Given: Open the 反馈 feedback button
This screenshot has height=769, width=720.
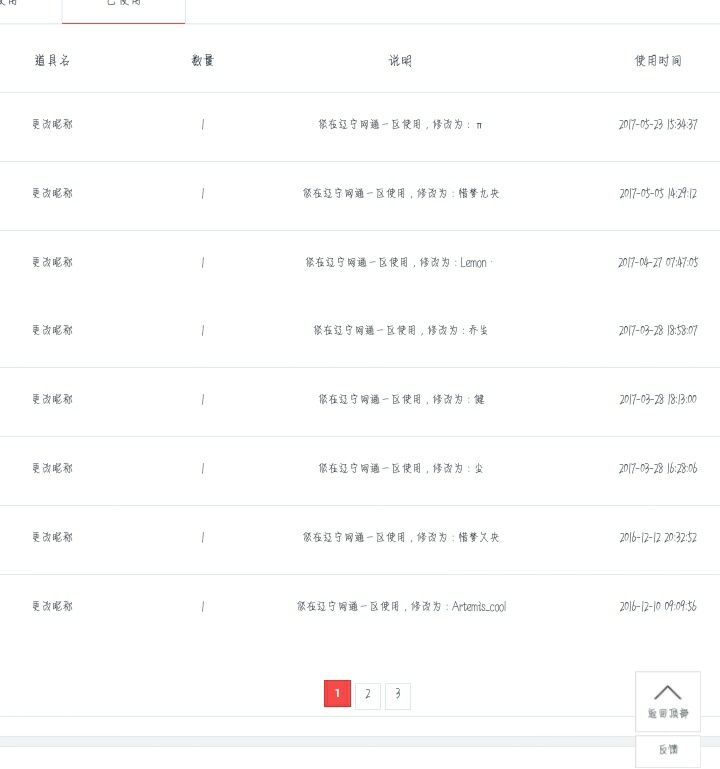Looking at the screenshot, I should 668,750.
